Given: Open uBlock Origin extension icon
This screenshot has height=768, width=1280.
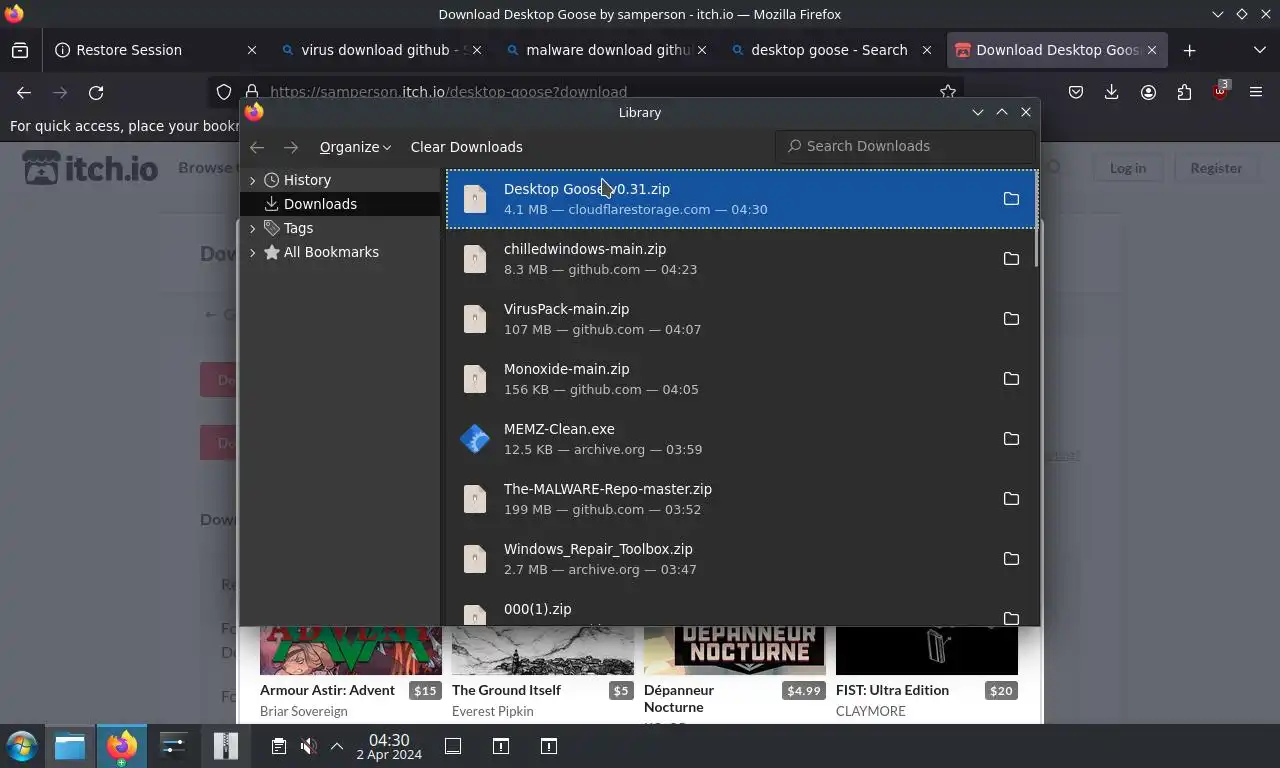Looking at the screenshot, I should pos(1220,92).
